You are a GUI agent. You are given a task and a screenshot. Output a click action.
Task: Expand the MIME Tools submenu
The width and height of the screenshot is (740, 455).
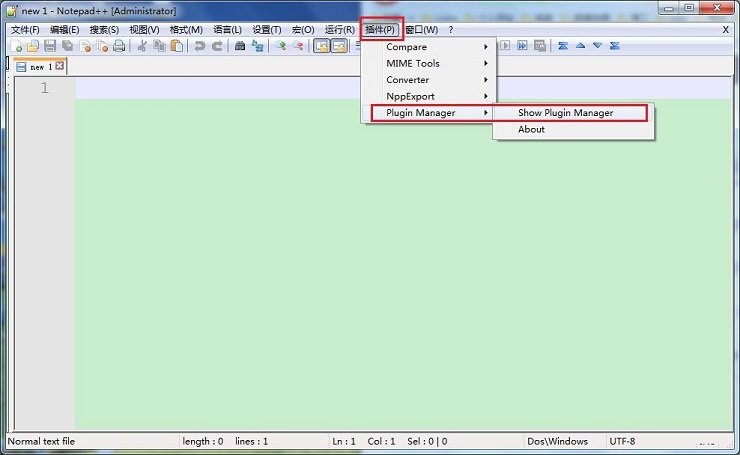coord(429,63)
